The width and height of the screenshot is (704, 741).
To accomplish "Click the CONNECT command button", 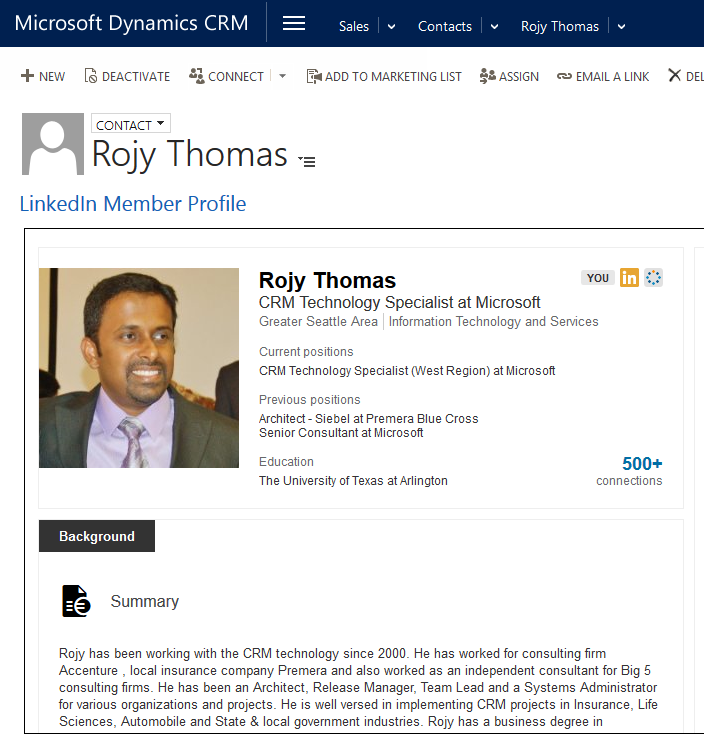I will coord(226,76).
